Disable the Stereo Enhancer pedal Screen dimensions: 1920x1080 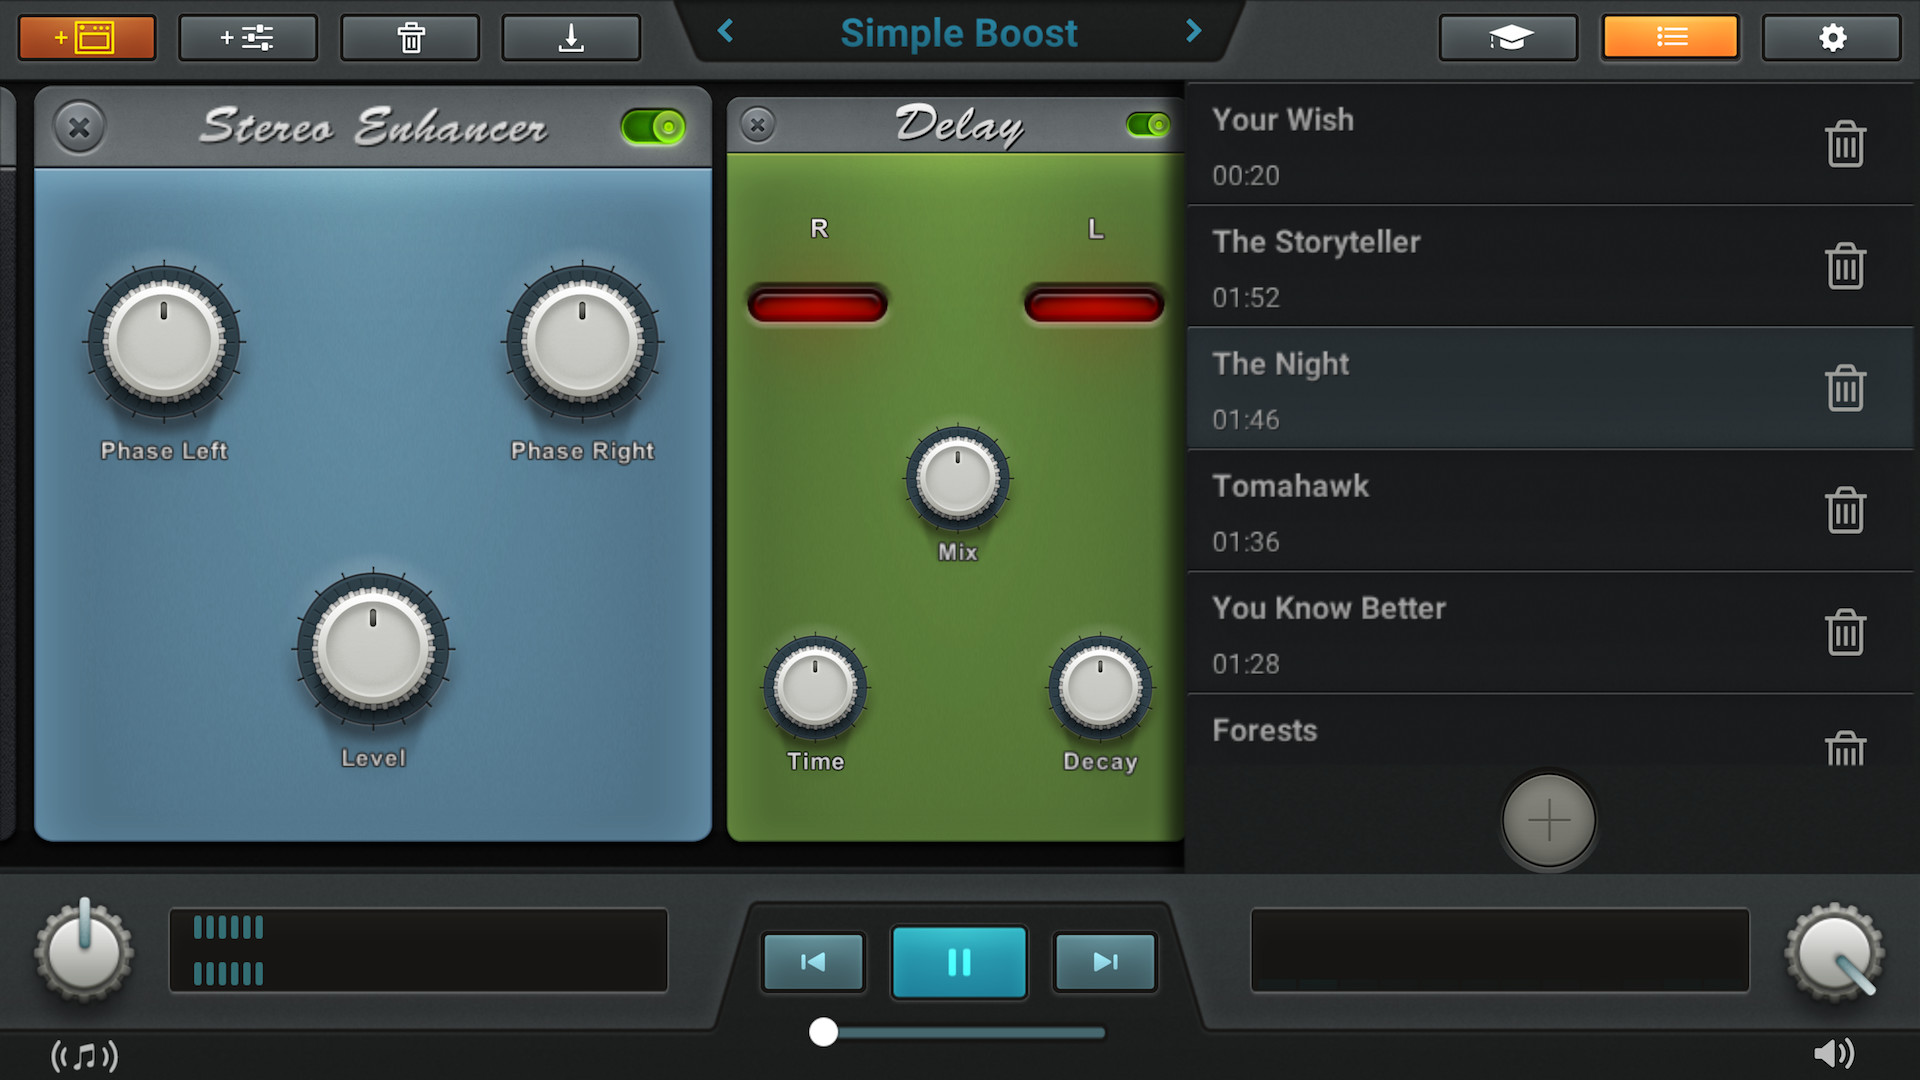(650, 126)
